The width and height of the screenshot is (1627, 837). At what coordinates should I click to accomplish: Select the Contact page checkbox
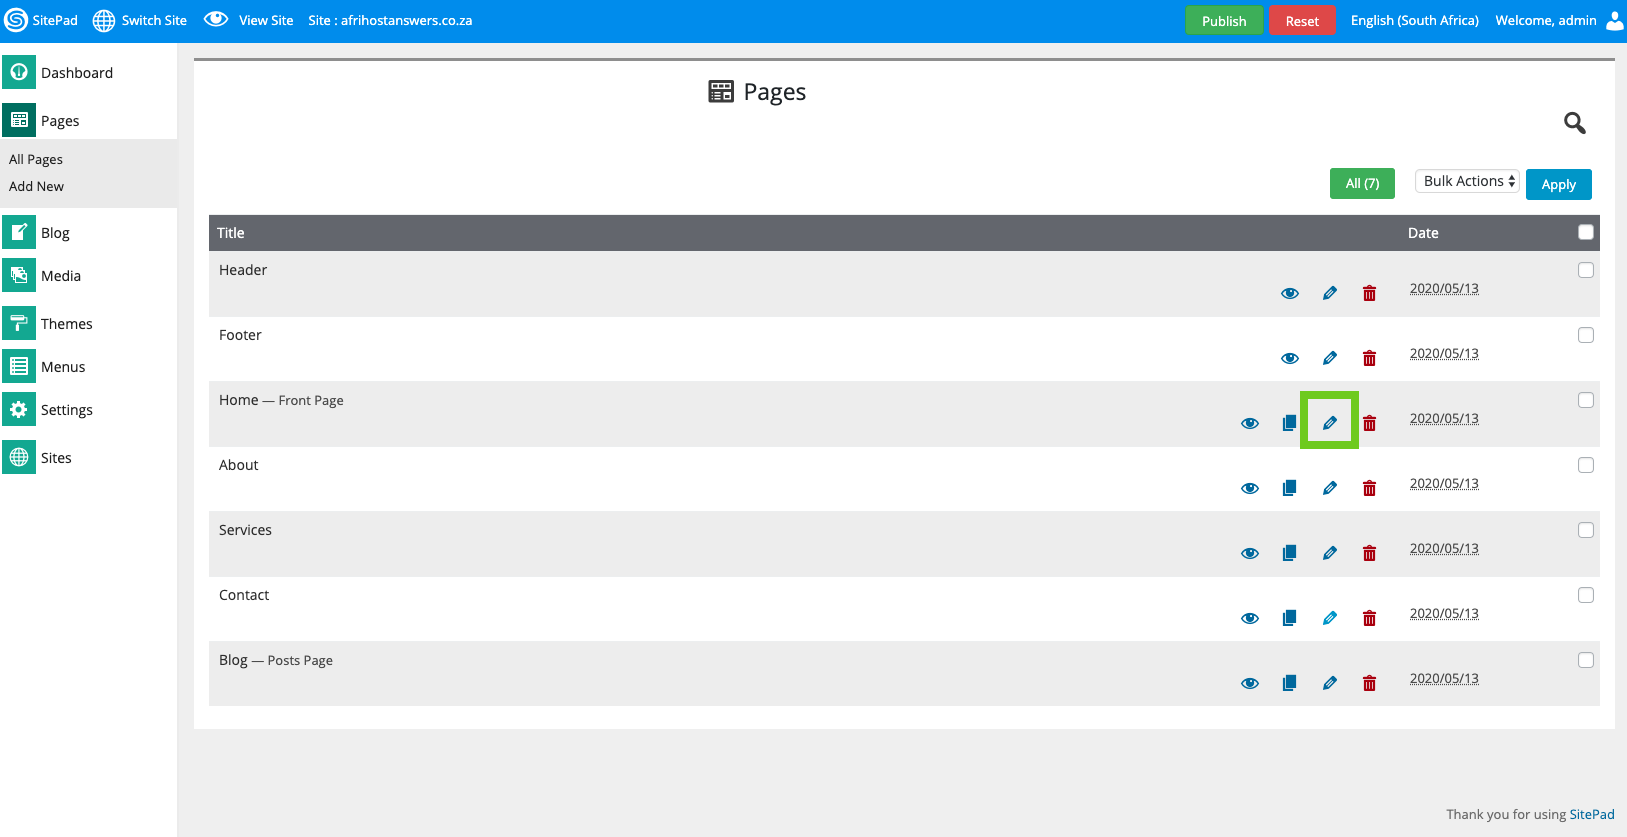(x=1585, y=595)
